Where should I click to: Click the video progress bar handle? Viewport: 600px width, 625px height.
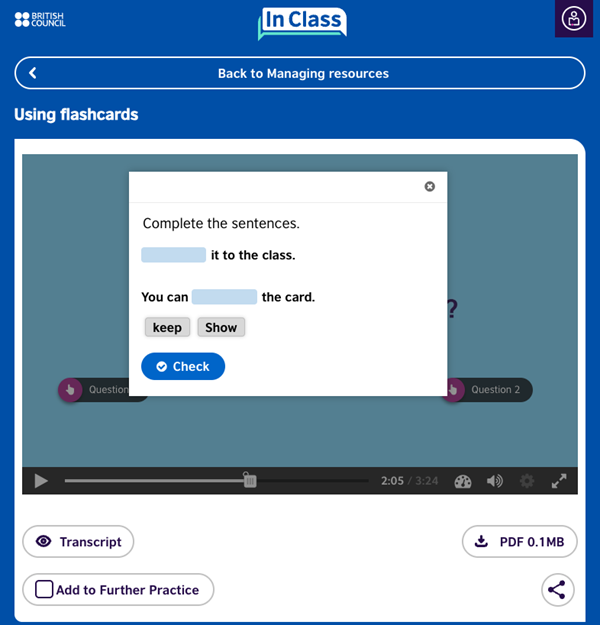pyautogui.click(x=250, y=481)
